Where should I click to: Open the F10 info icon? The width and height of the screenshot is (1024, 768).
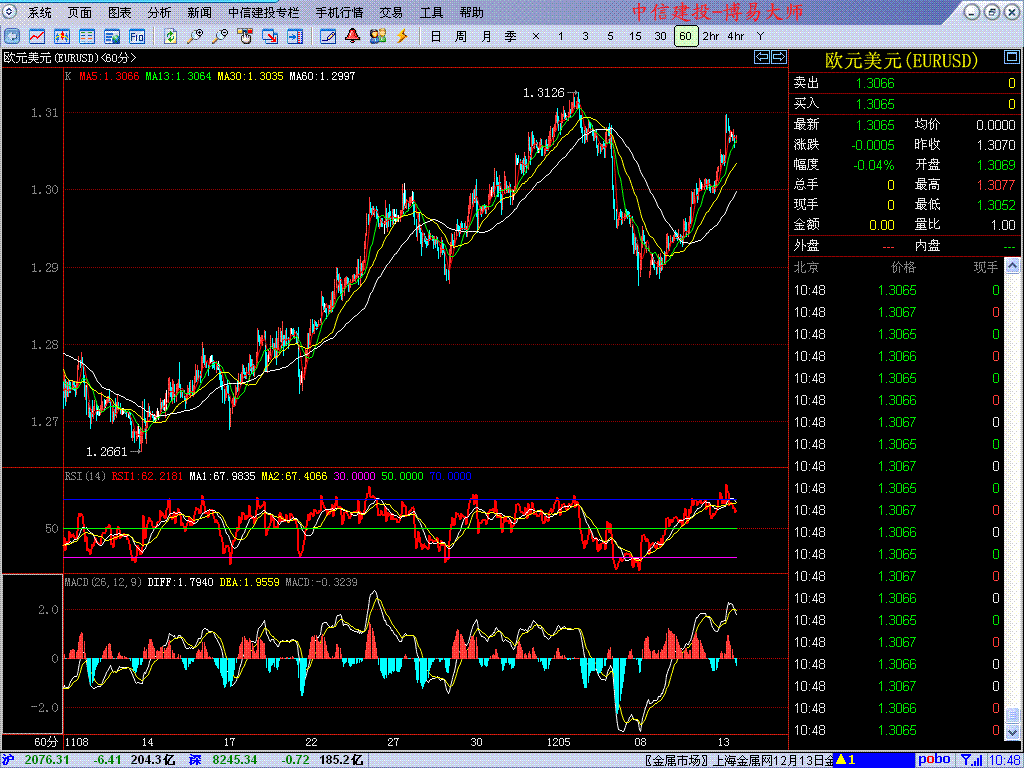(x=137, y=36)
